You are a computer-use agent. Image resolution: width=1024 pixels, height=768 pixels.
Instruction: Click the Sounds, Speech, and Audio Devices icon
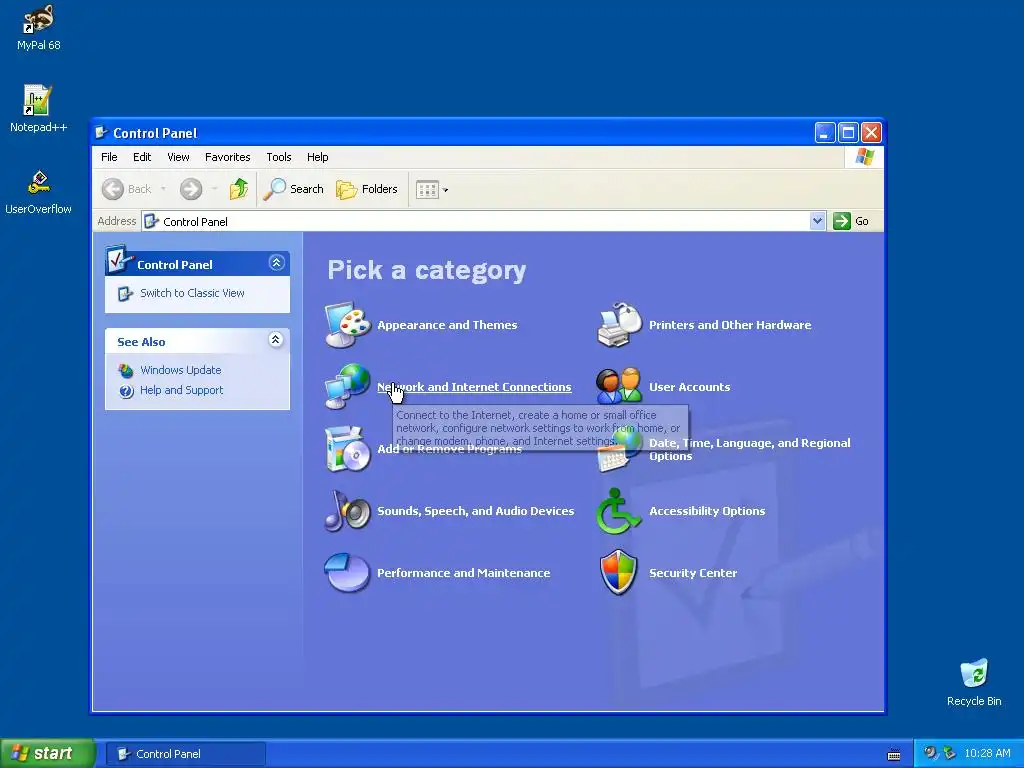point(347,511)
